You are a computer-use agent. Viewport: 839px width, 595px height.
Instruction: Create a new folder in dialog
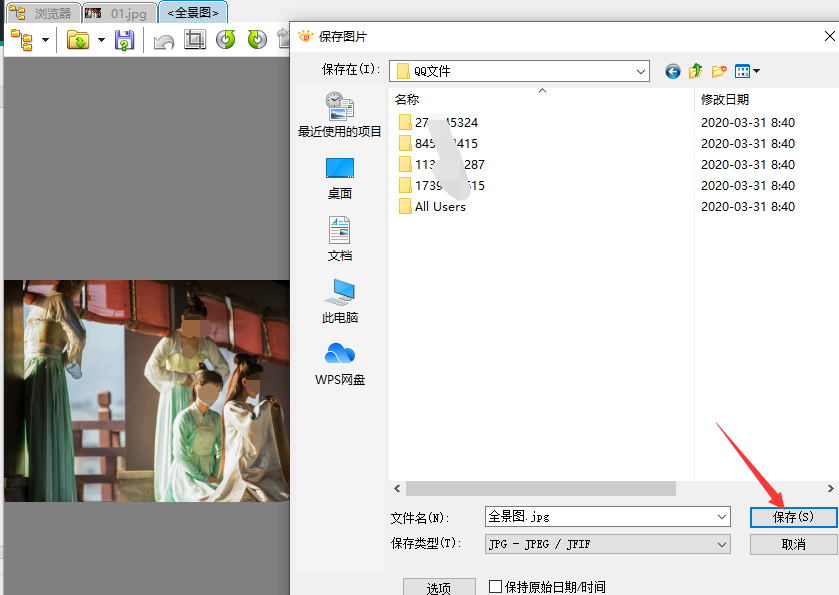[718, 71]
